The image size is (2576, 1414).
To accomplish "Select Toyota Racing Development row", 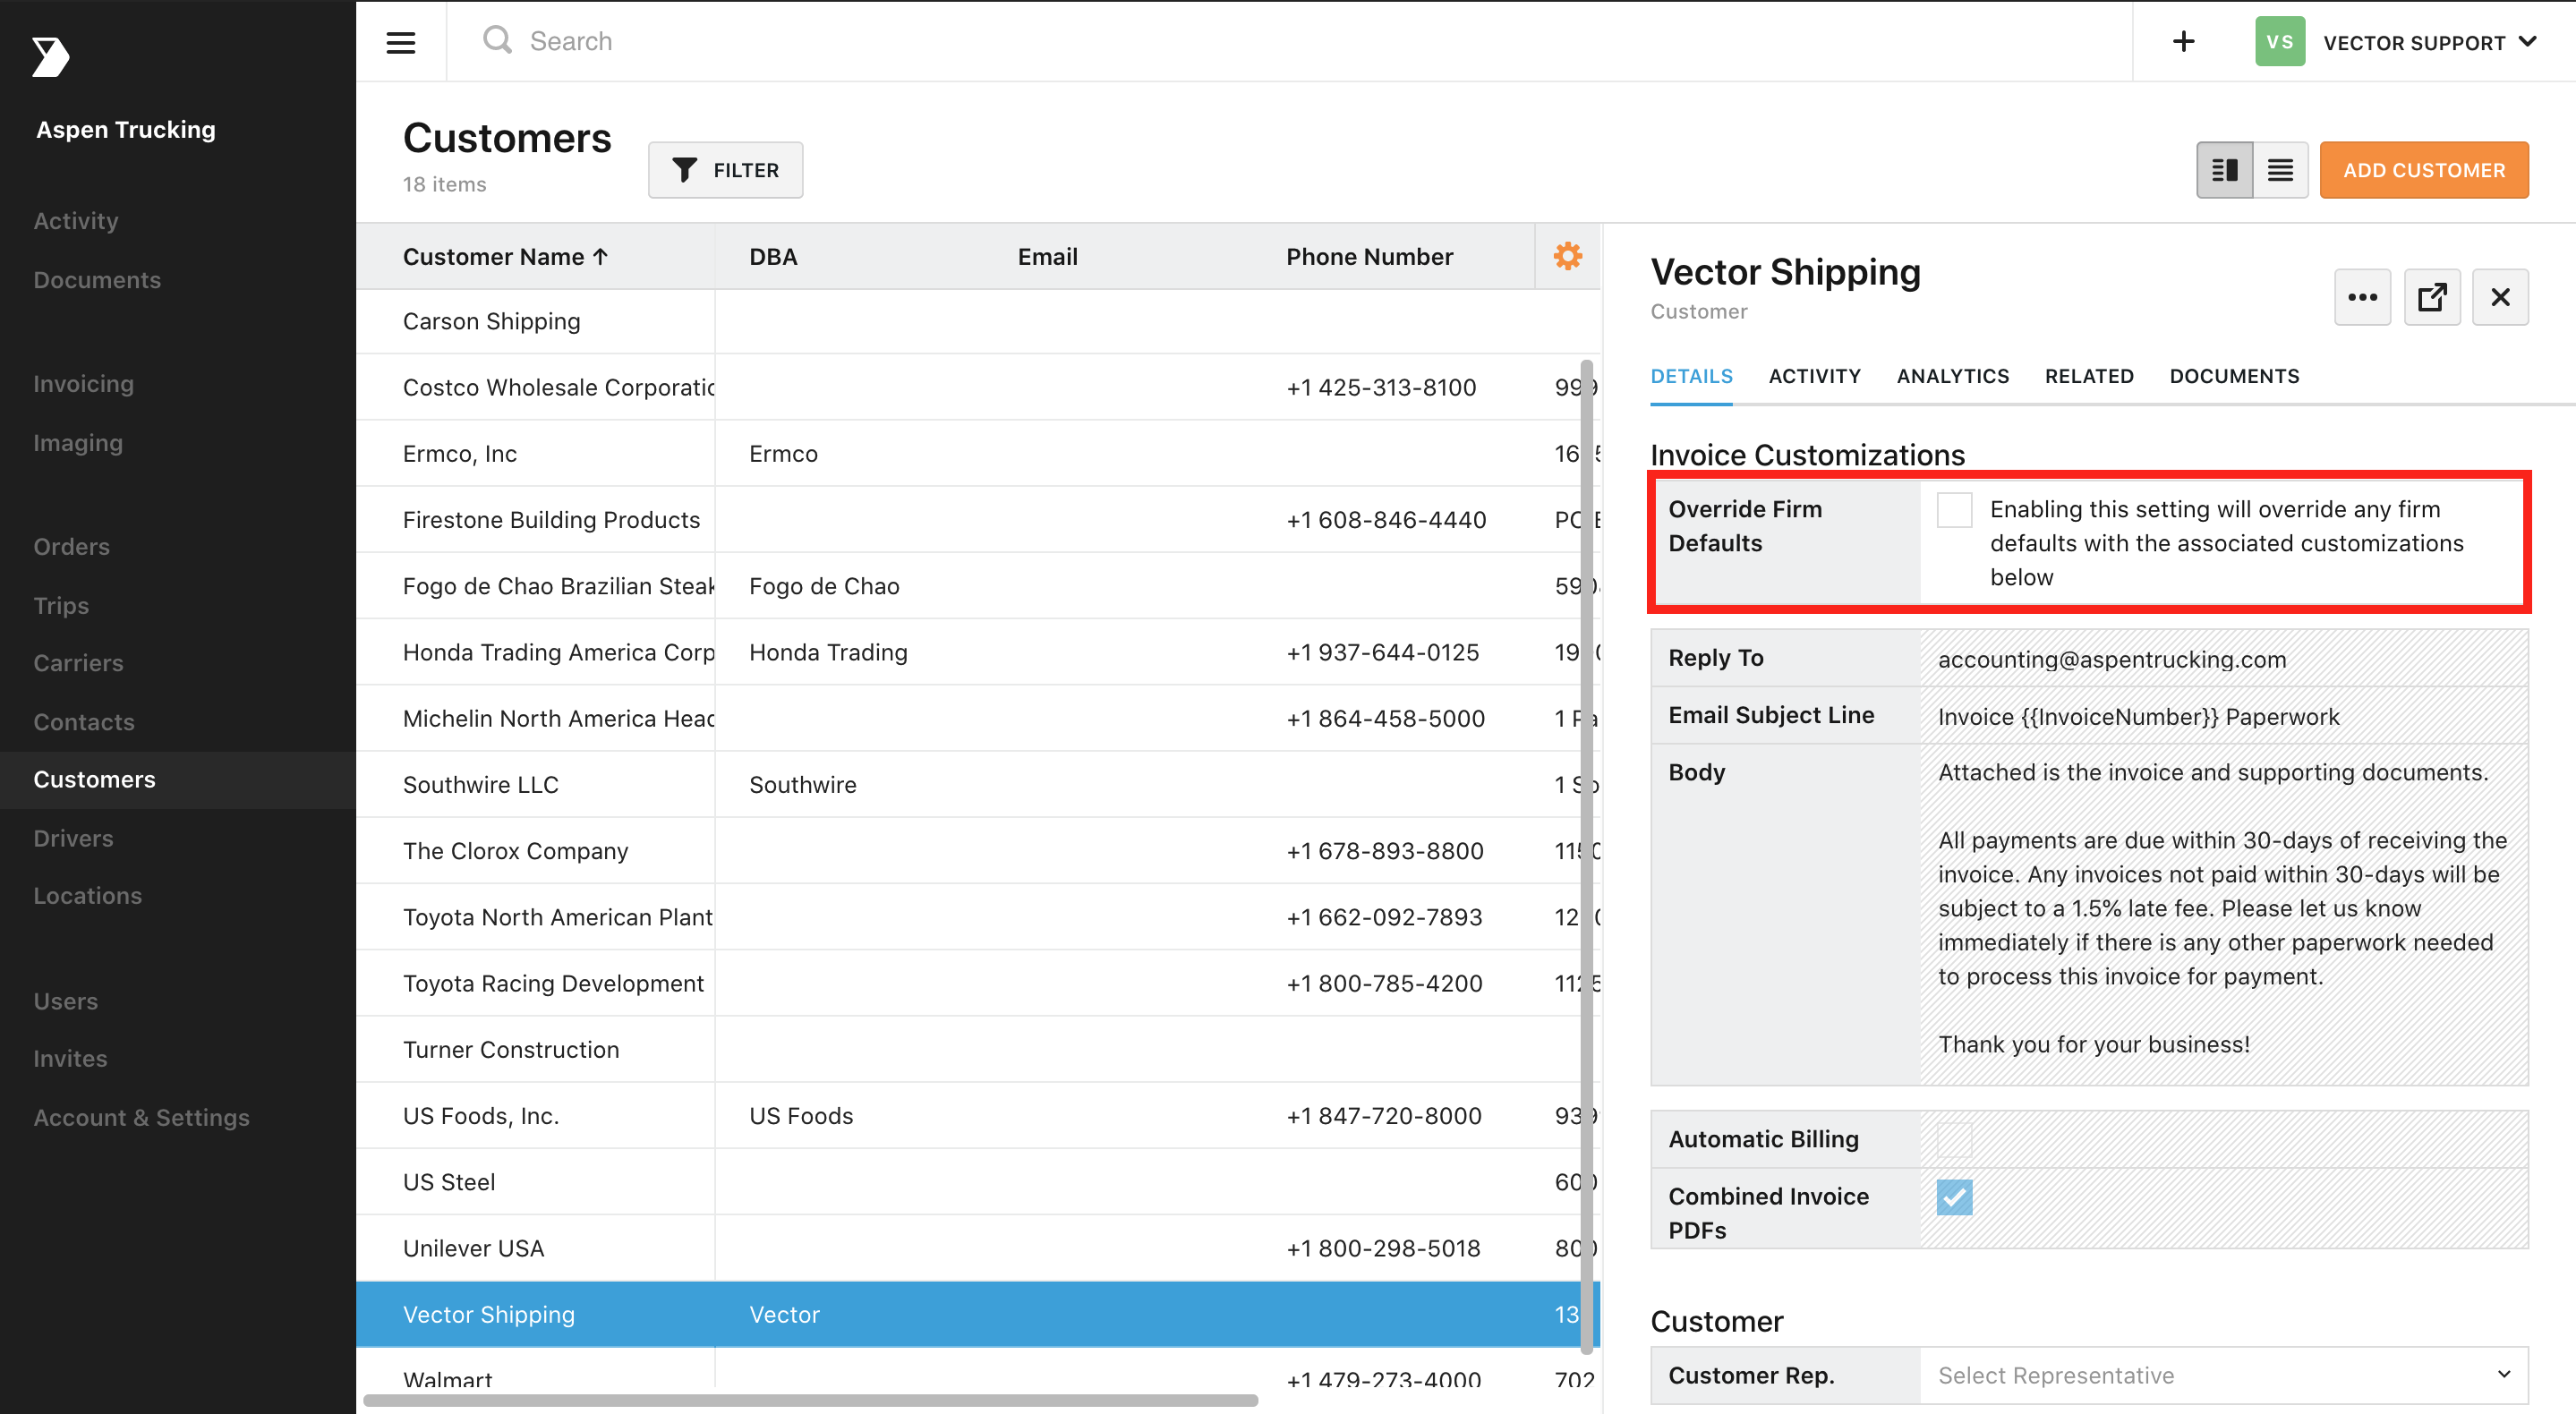I will (x=978, y=983).
